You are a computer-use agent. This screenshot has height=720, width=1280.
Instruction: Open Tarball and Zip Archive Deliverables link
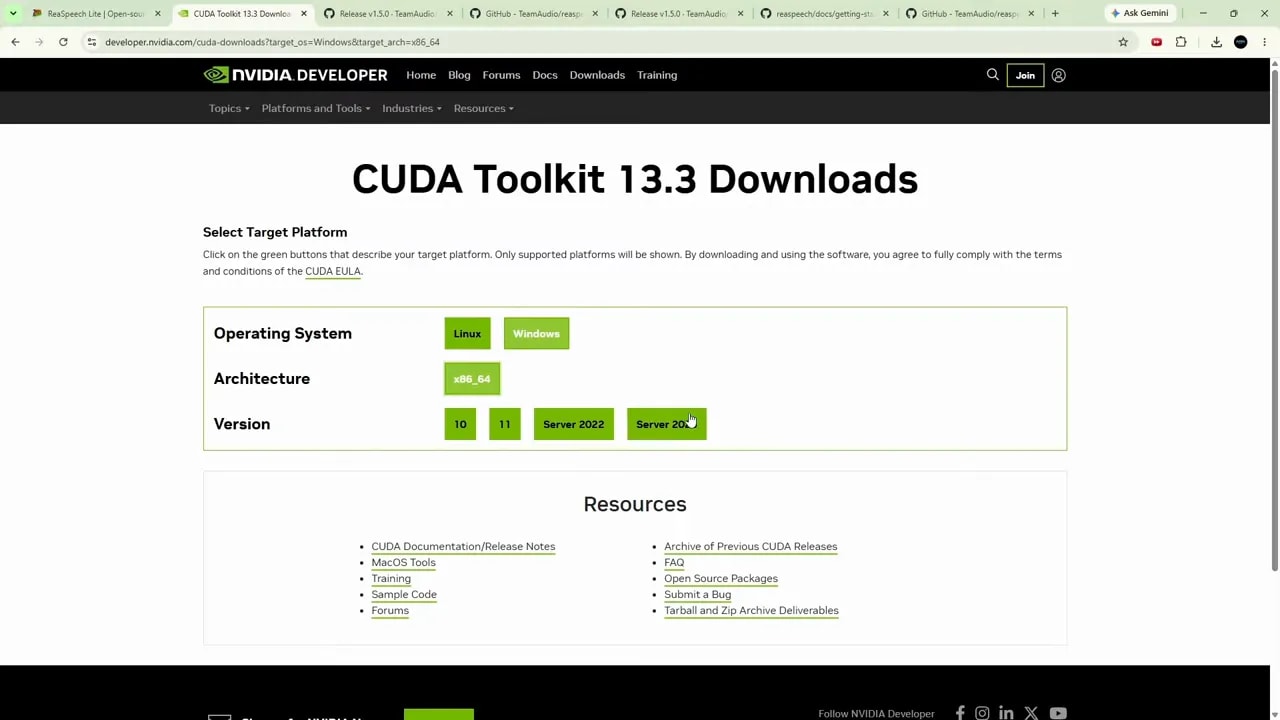[751, 610]
